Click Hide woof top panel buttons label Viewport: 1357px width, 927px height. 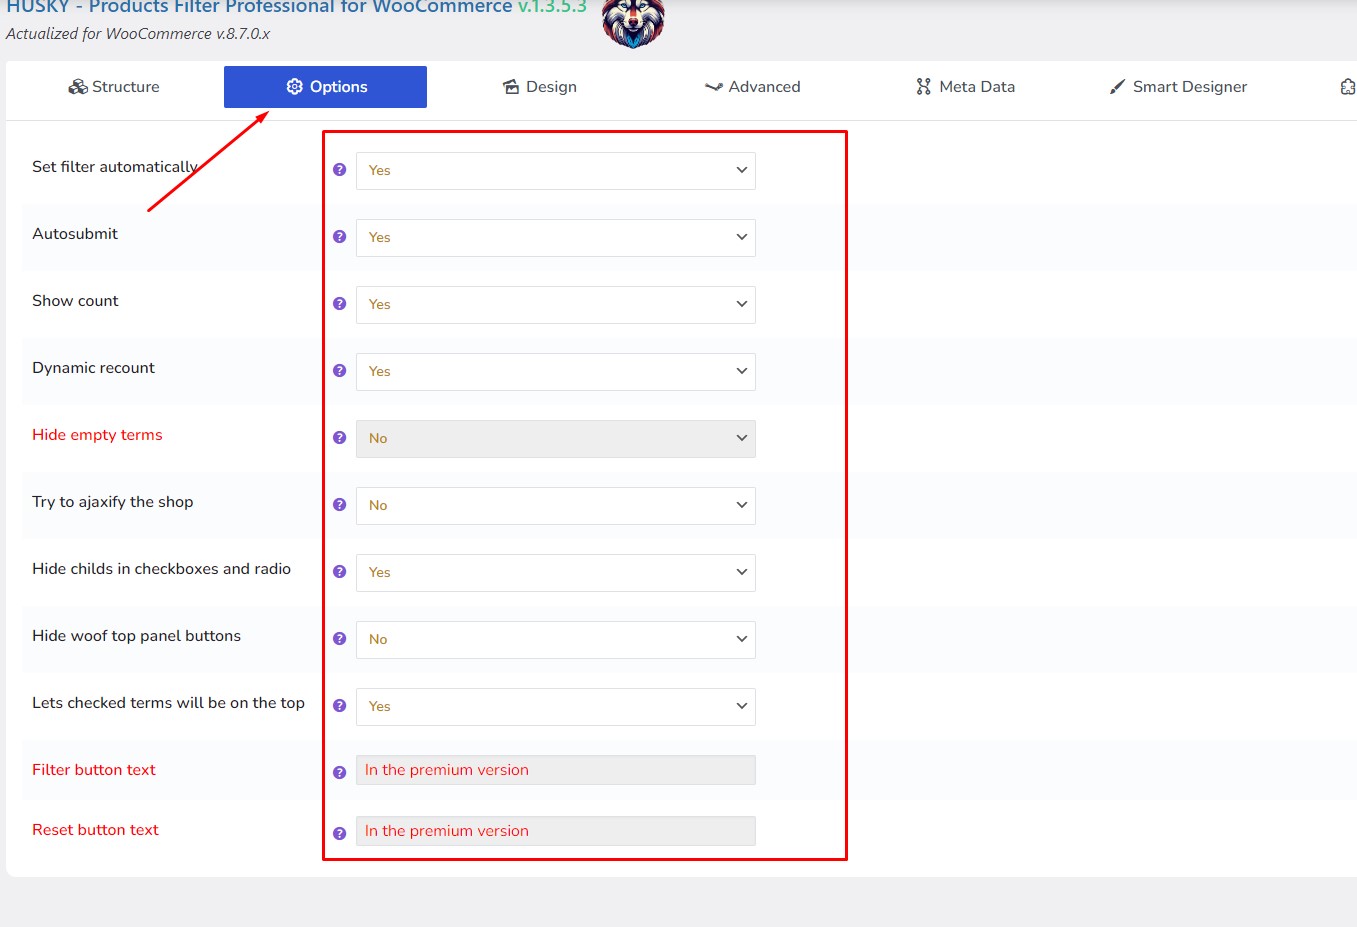[136, 636]
